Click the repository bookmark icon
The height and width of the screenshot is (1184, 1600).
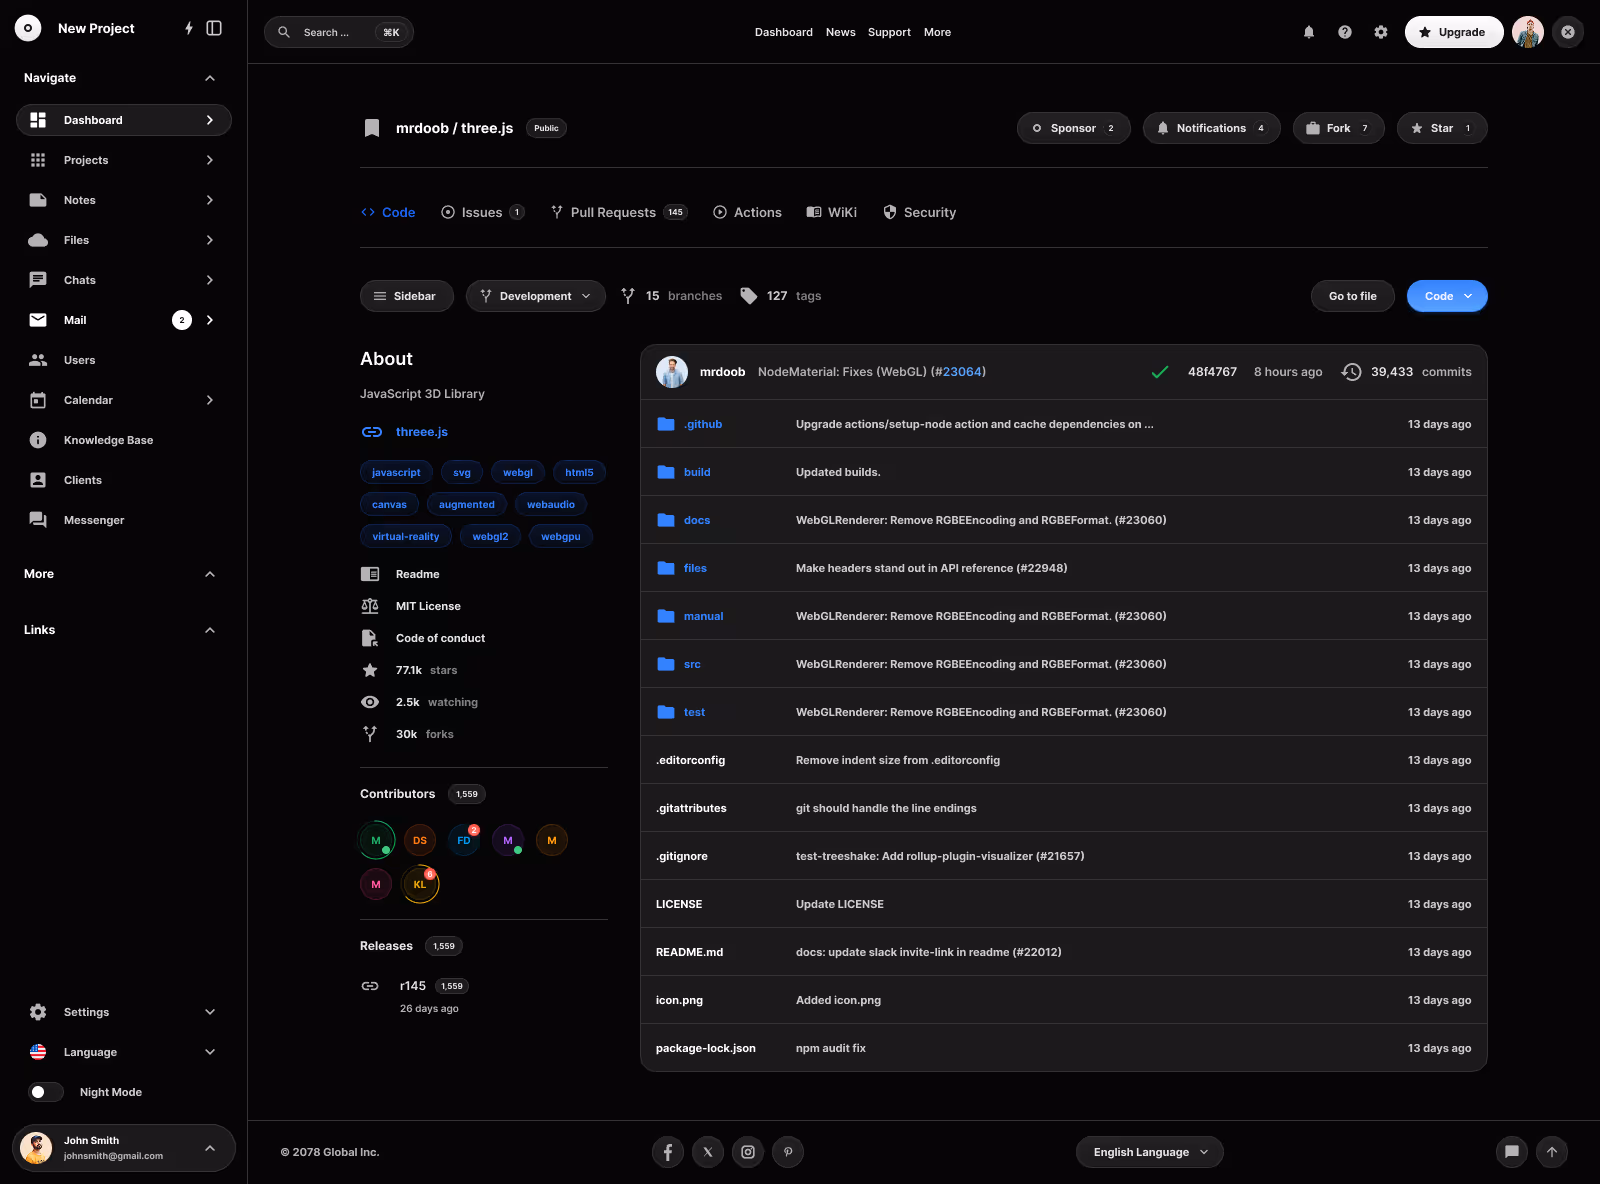[x=372, y=128]
